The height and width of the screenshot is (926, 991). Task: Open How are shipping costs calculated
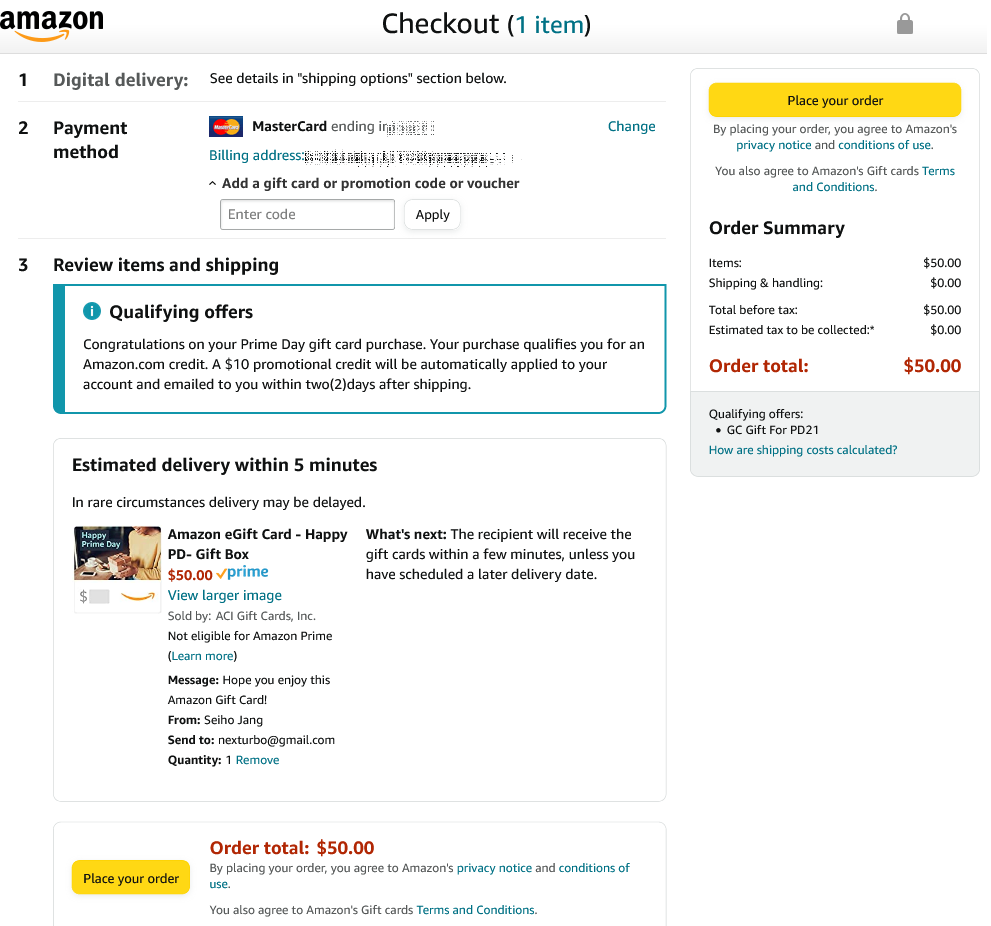pyautogui.click(x=803, y=450)
